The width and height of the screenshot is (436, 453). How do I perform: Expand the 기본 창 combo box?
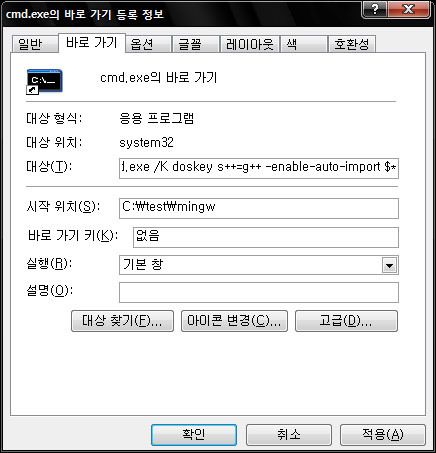coord(259,265)
